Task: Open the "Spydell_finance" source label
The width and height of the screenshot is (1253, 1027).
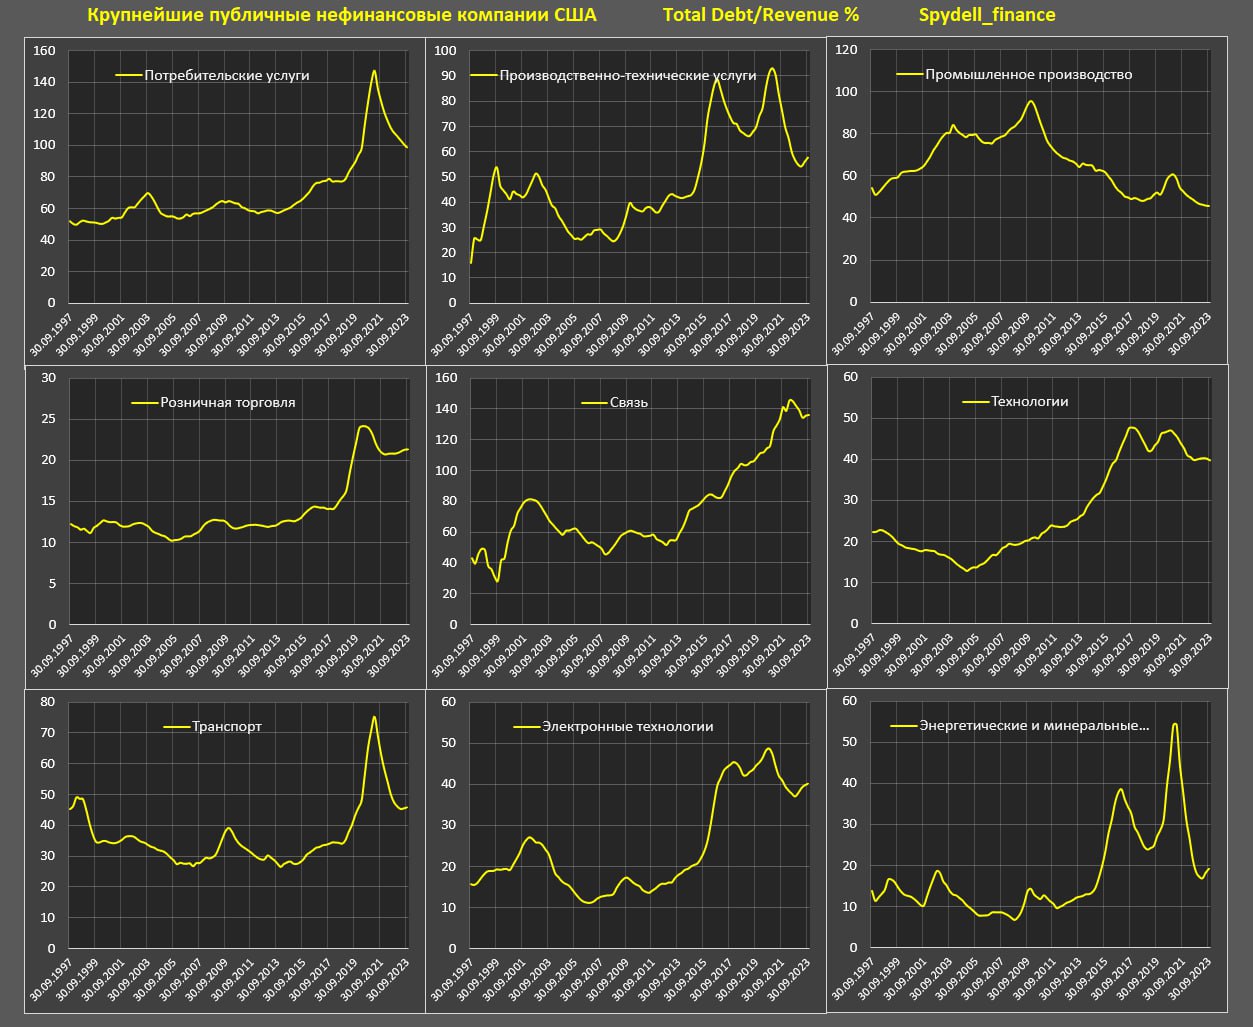Action: point(986,15)
